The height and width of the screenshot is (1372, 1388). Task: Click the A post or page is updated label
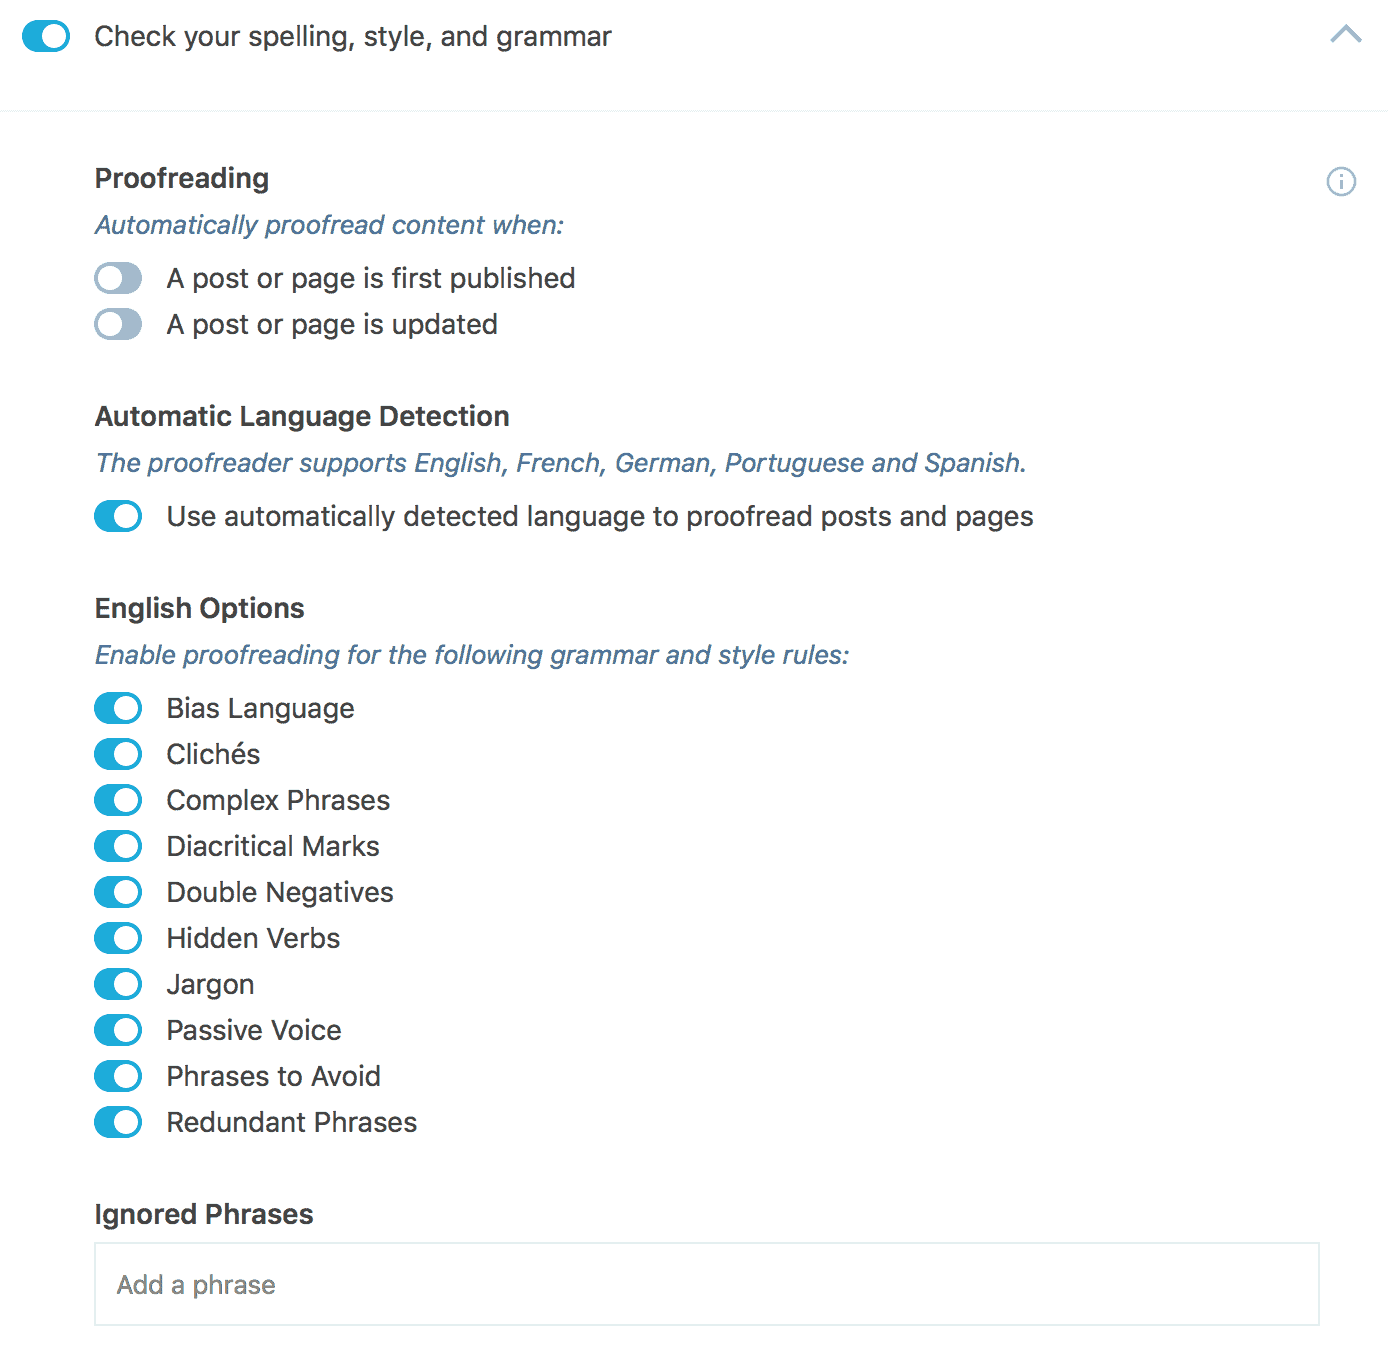pos(332,325)
